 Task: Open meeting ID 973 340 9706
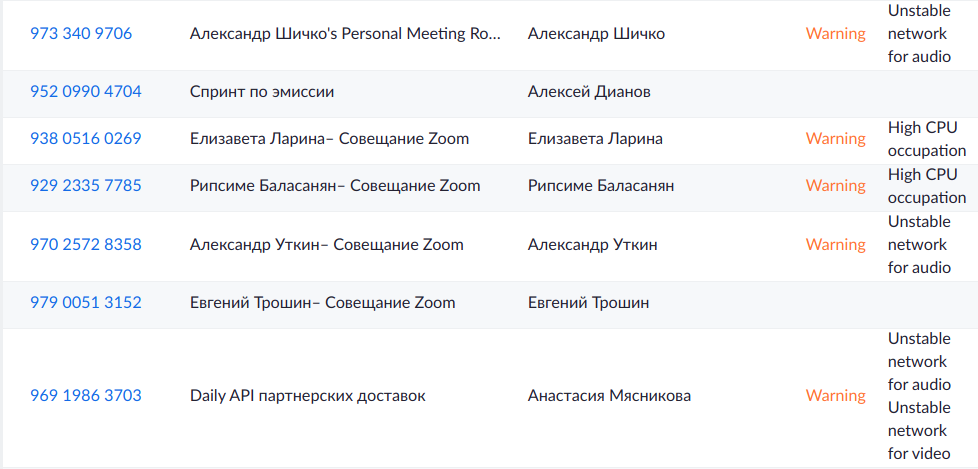pos(81,34)
